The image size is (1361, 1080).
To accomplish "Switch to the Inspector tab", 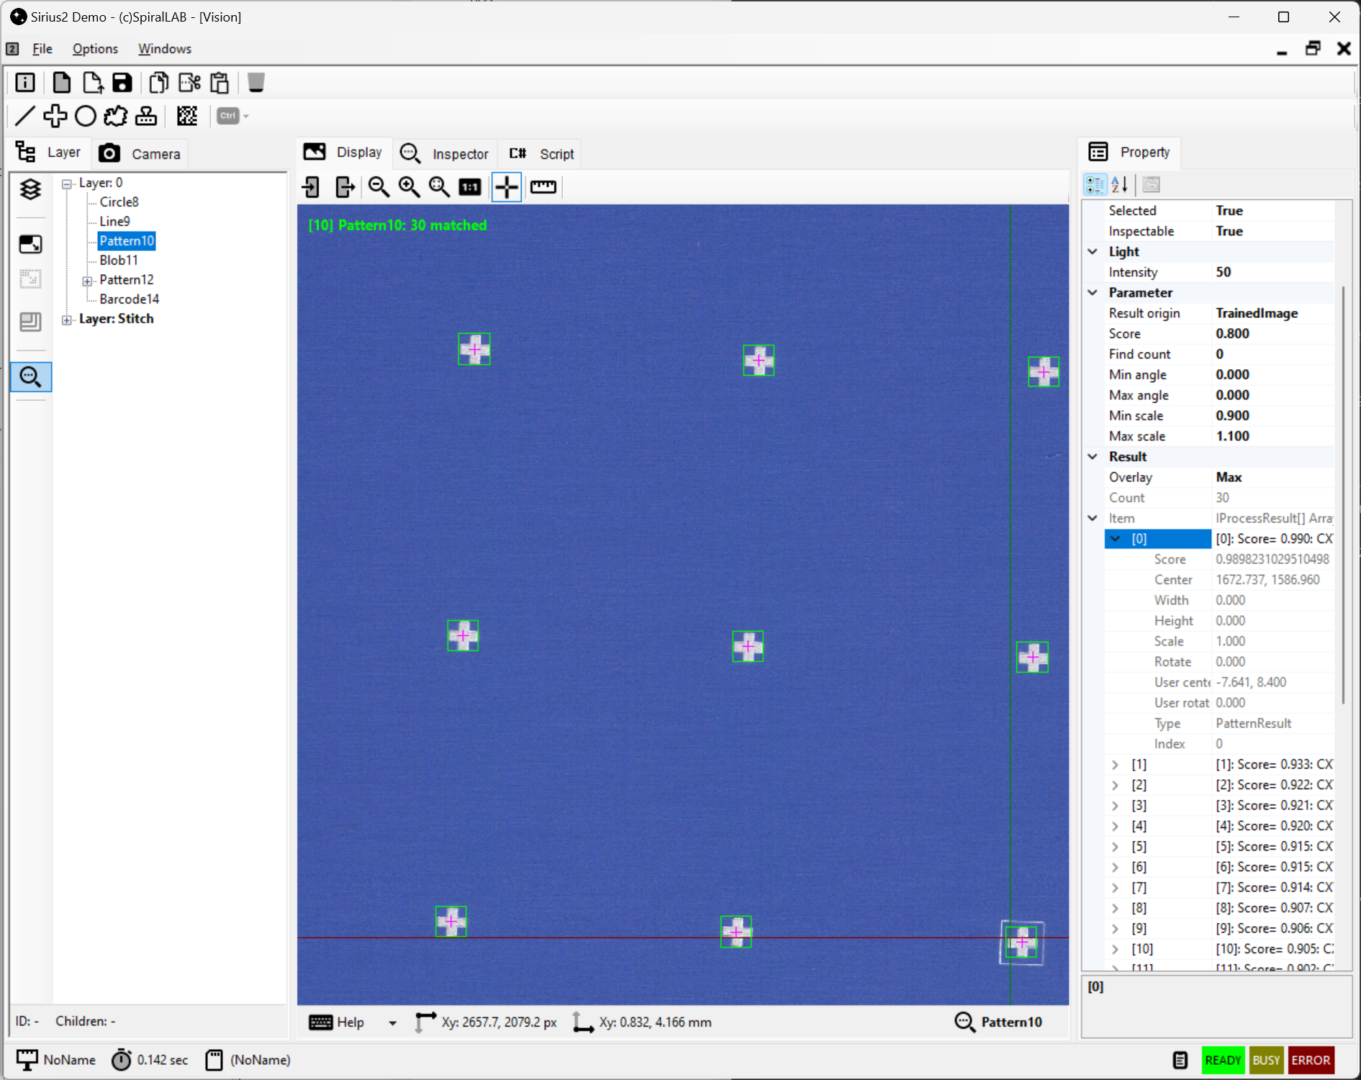I will (445, 154).
